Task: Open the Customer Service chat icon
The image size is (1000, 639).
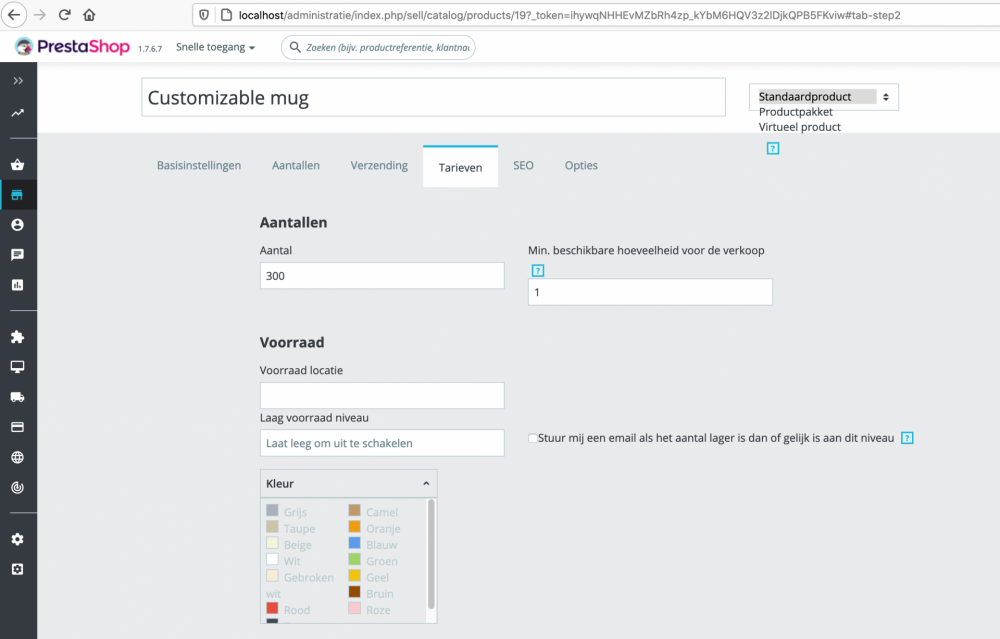Action: [x=18, y=254]
